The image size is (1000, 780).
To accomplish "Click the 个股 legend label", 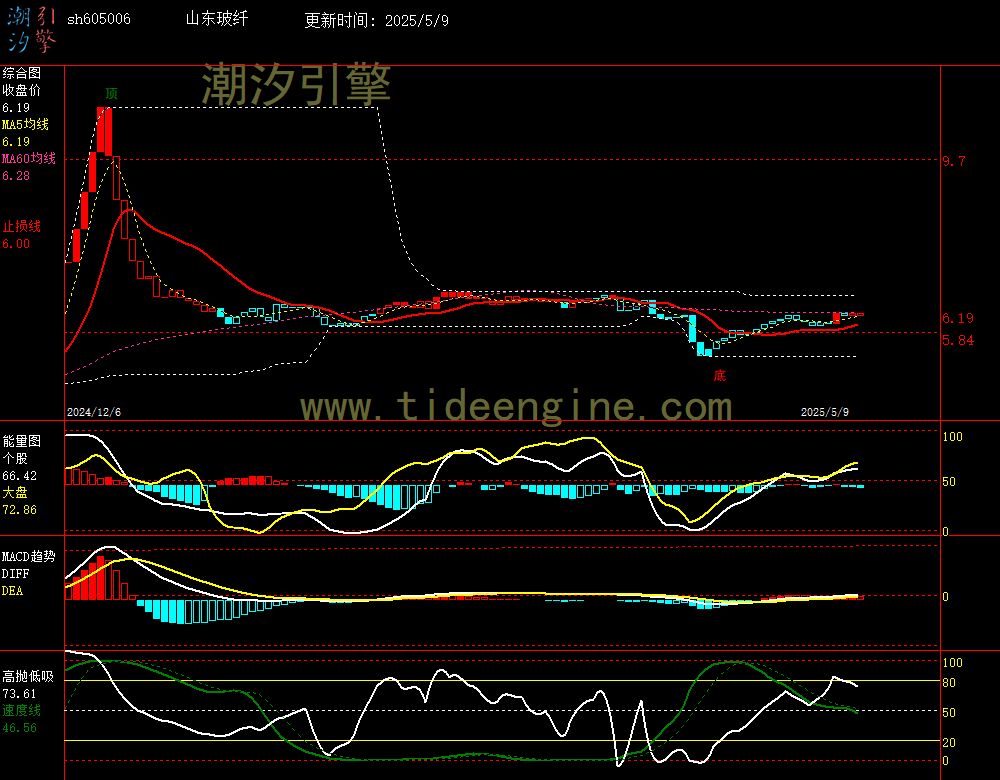I will [15, 458].
